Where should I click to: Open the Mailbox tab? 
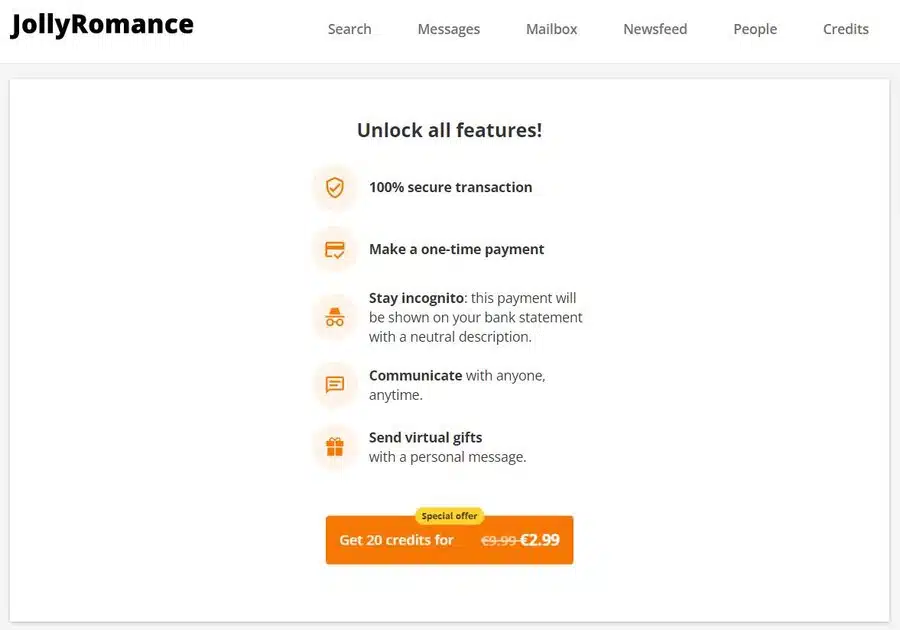point(552,29)
